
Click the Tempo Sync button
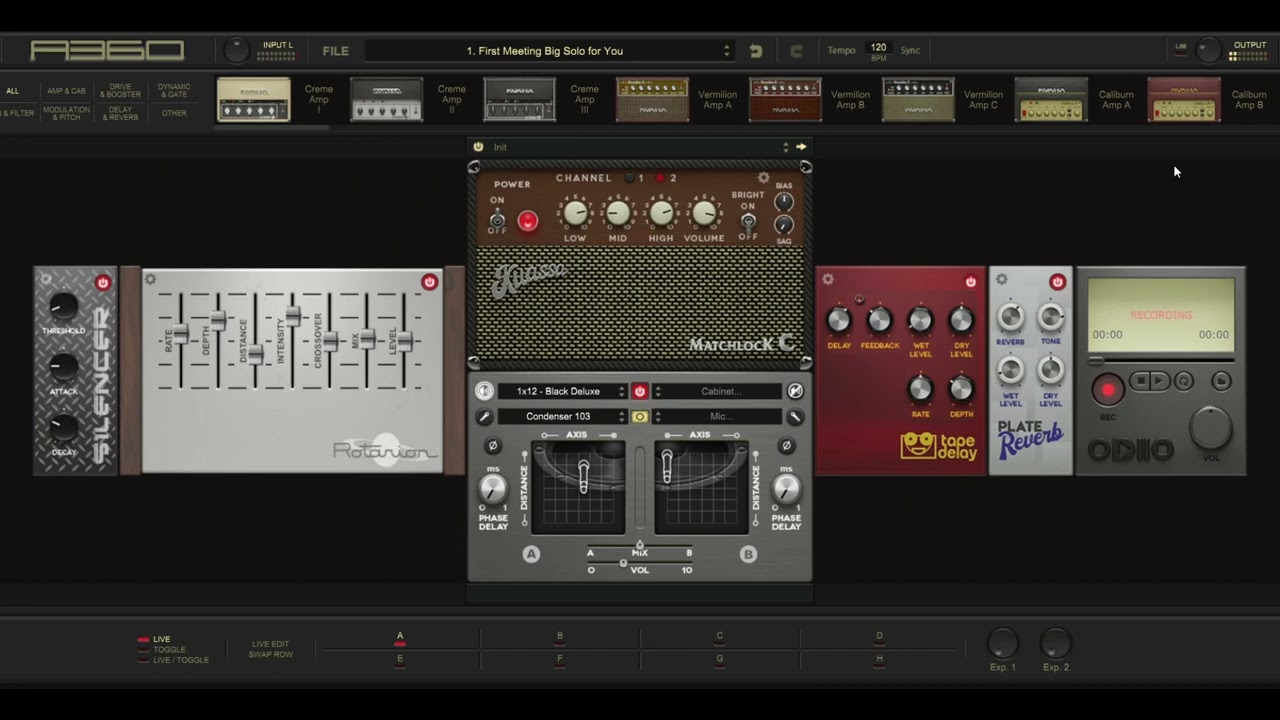910,51
